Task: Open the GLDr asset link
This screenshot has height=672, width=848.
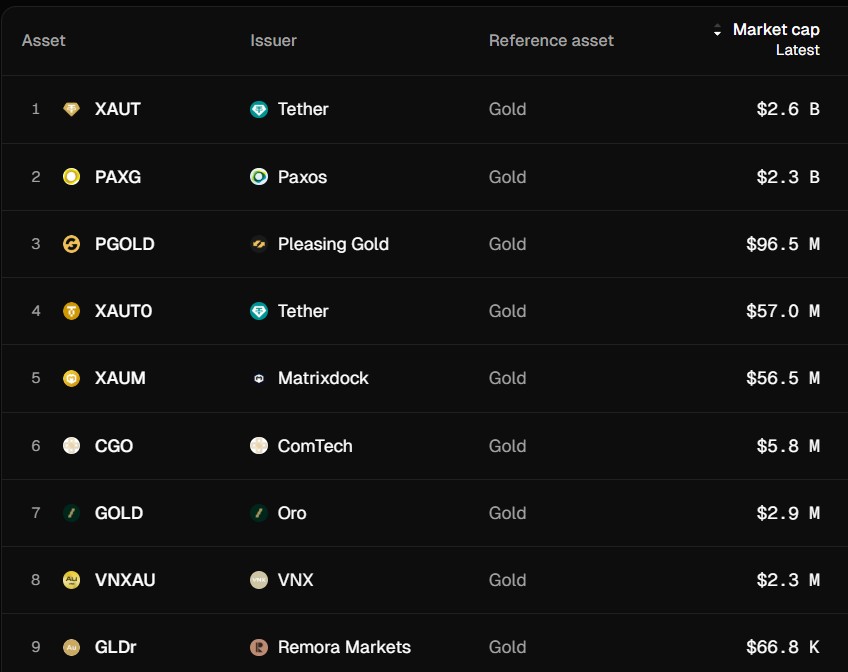Action: [x=115, y=647]
